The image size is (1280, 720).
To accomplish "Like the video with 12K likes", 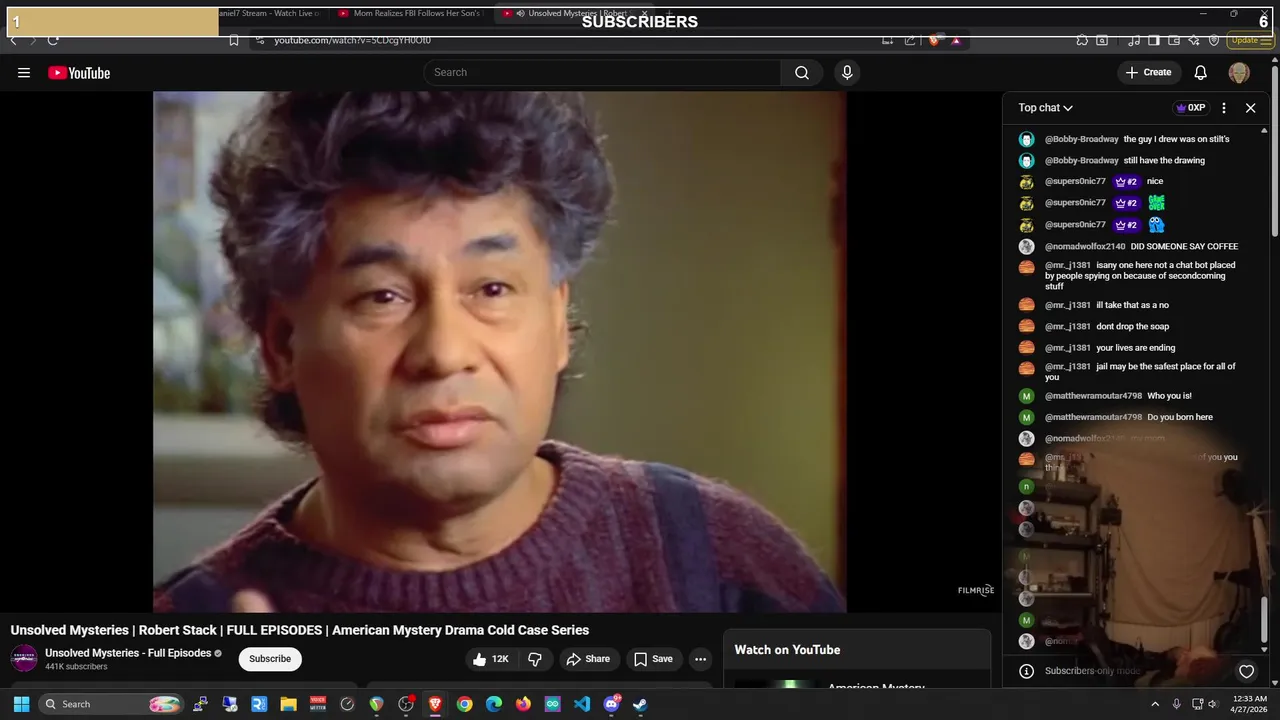I will click(x=491, y=659).
